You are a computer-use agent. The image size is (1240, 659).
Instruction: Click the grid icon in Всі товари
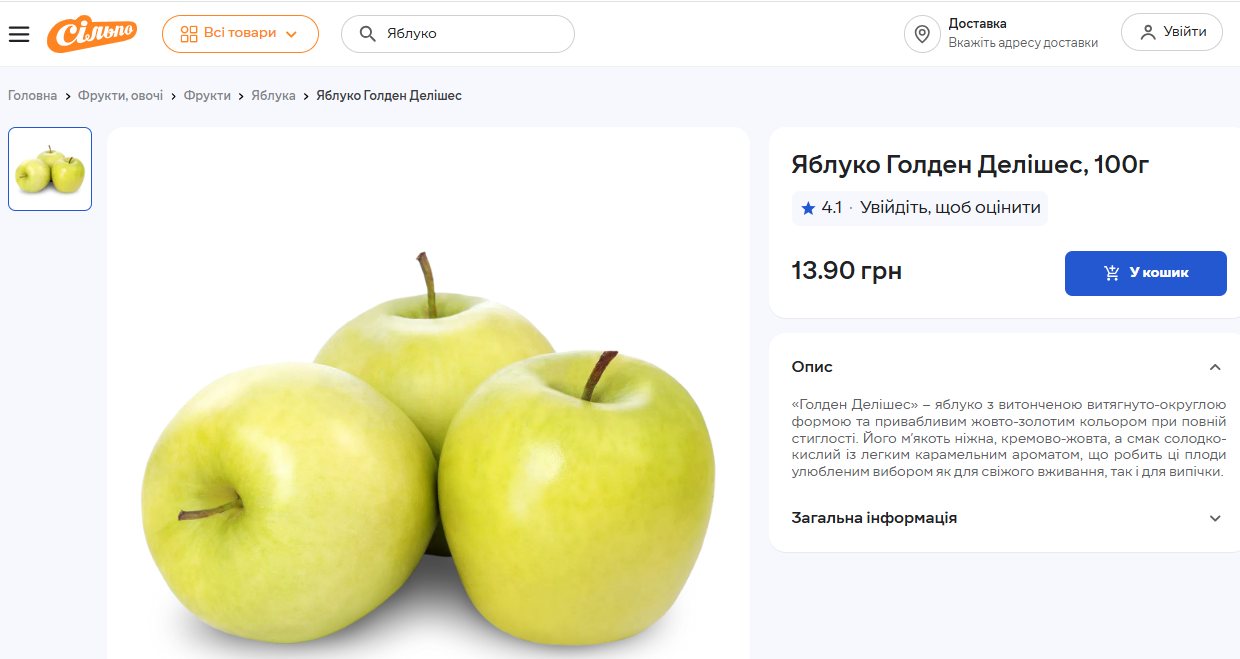(189, 34)
